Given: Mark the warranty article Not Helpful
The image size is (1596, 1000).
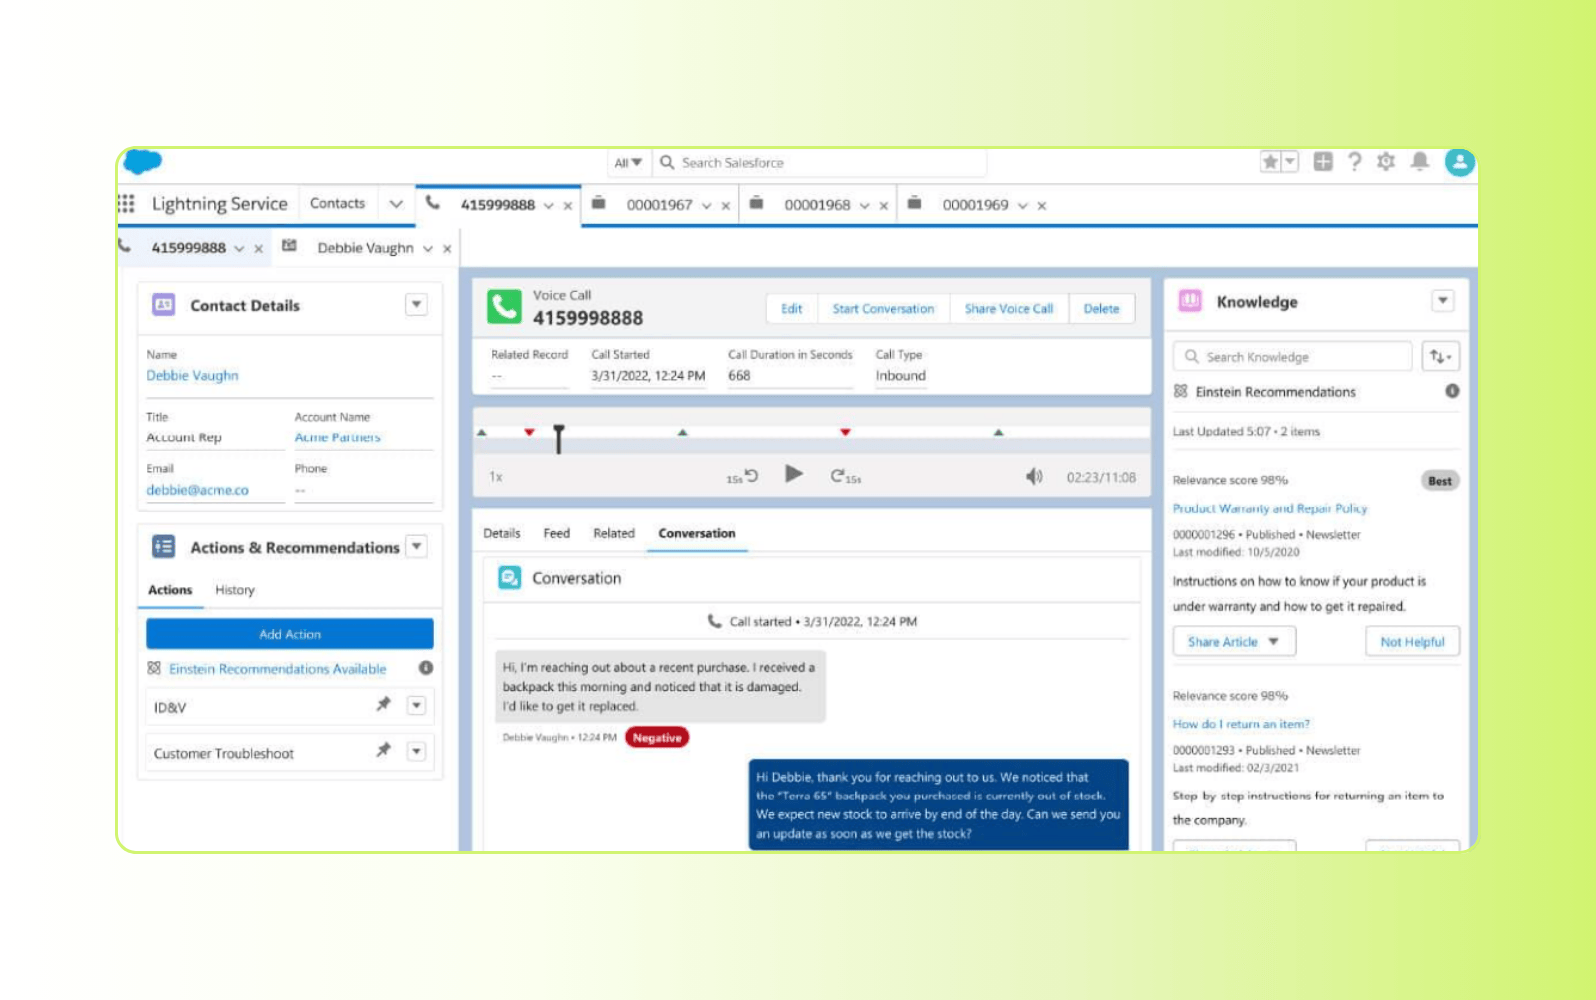Looking at the screenshot, I should pyautogui.click(x=1412, y=642).
